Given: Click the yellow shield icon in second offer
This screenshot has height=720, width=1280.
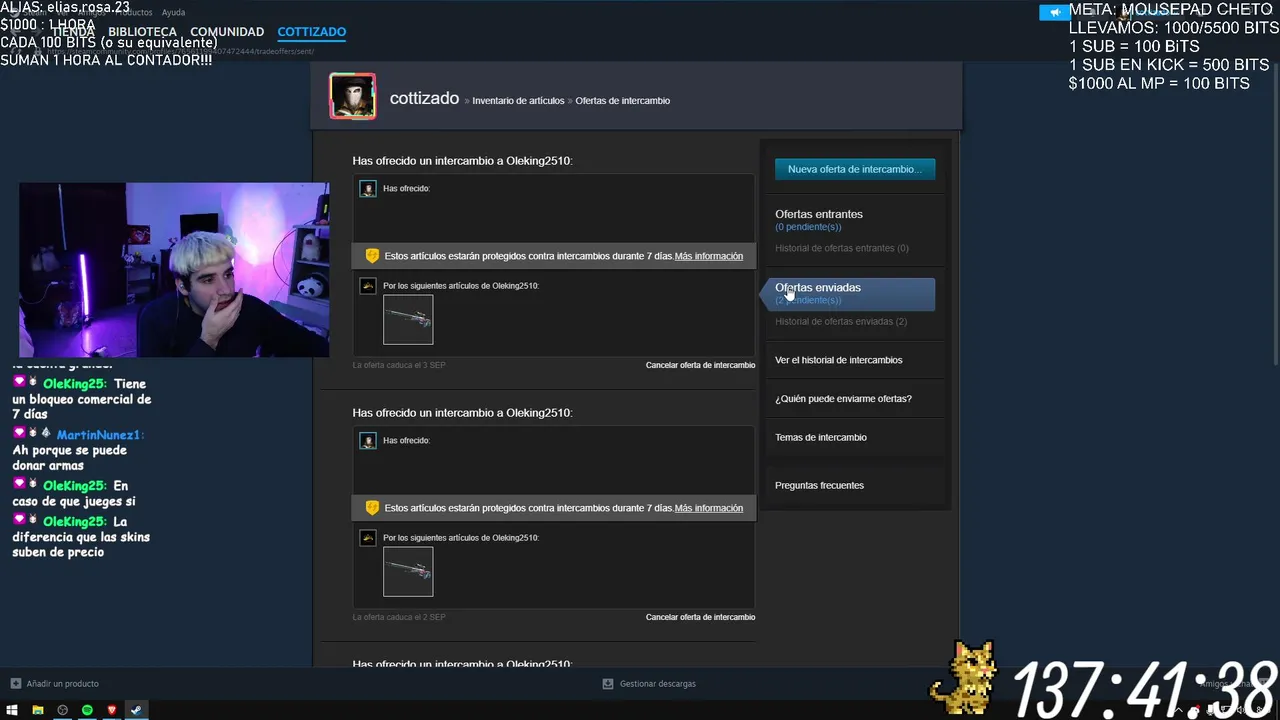Looking at the screenshot, I should point(372,508).
